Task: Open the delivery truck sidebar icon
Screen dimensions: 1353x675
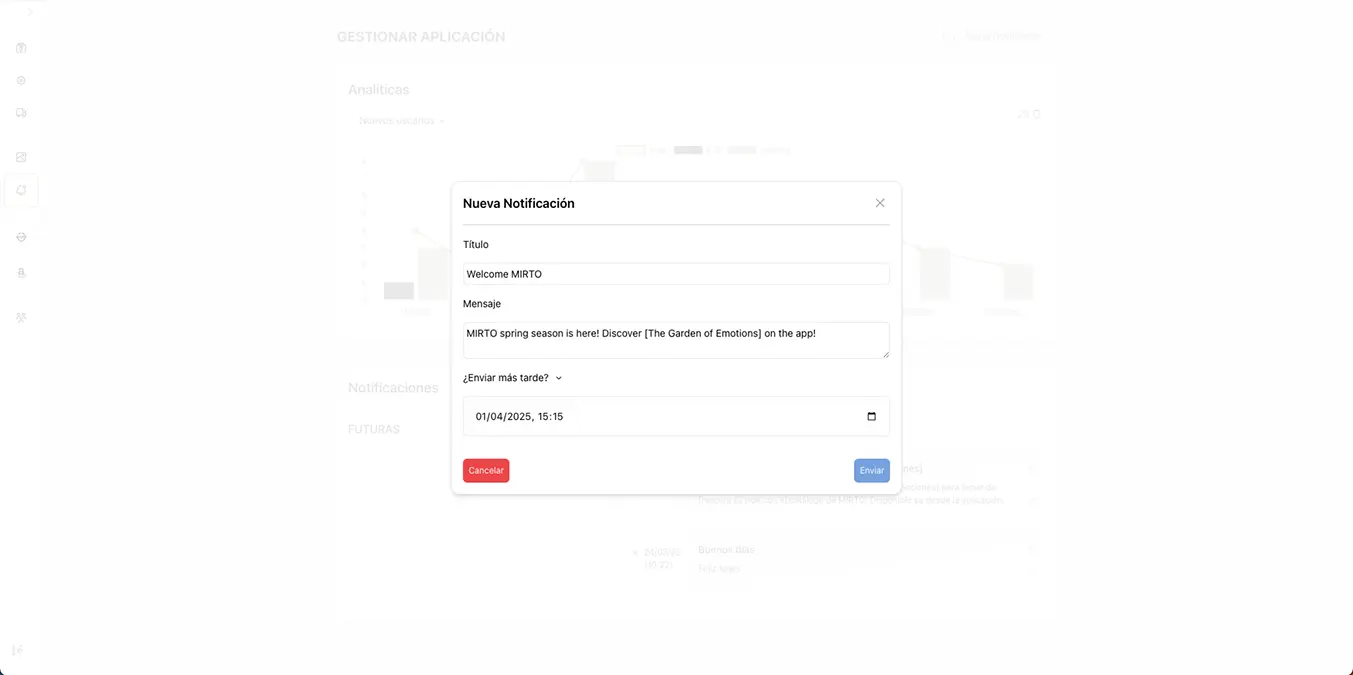Action: 21,113
